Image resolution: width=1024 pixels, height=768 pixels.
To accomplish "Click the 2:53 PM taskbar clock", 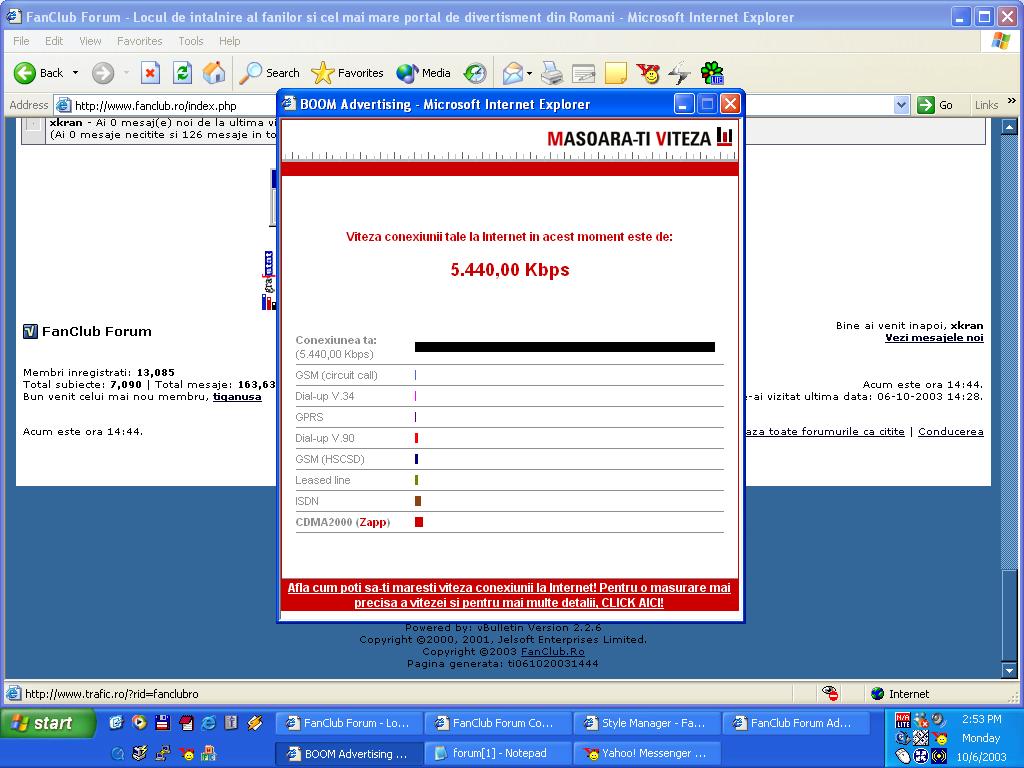I will pos(982,719).
